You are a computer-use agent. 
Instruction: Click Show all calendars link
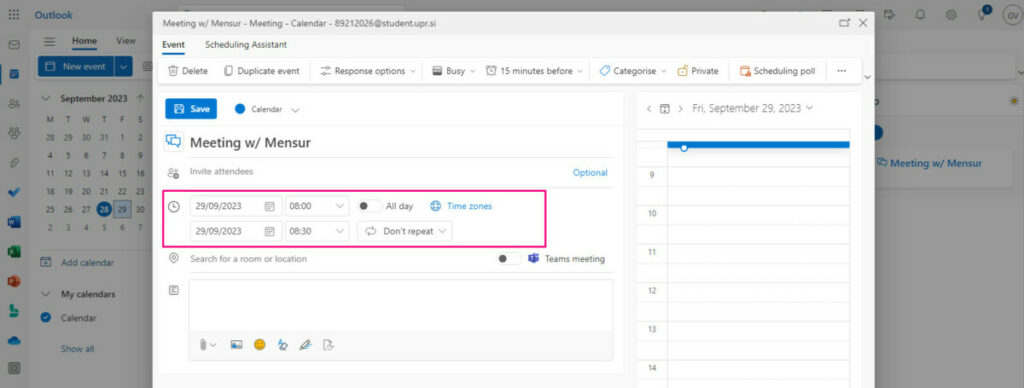tap(78, 349)
